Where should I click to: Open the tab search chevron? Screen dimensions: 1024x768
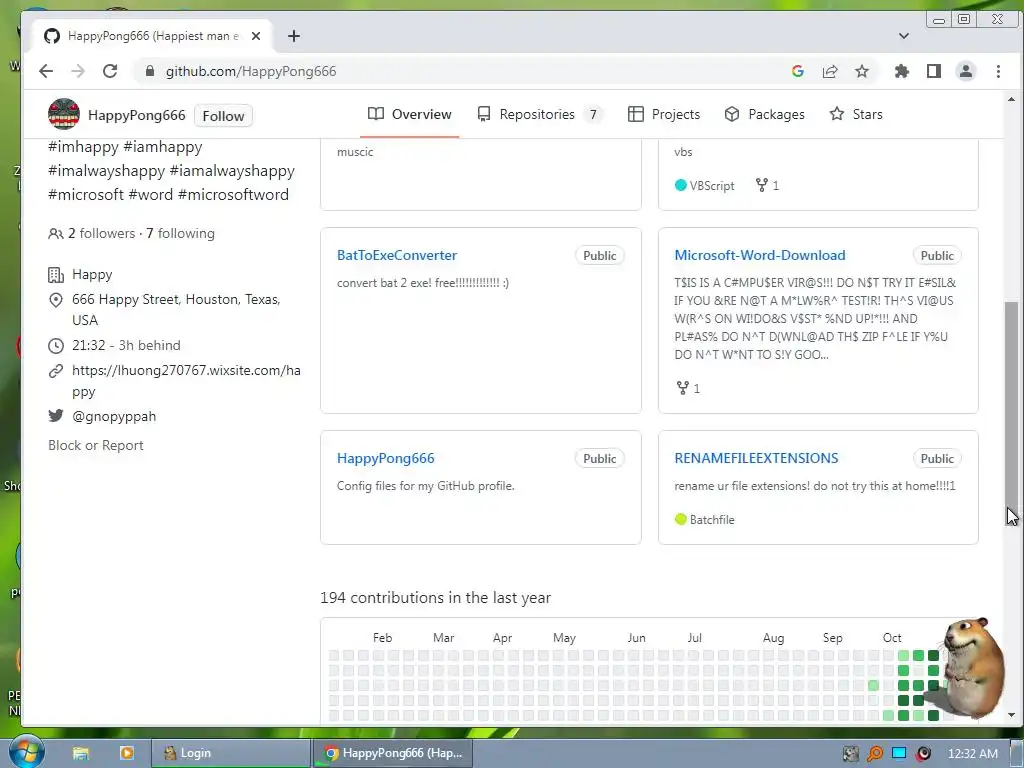(x=904, y=36)
